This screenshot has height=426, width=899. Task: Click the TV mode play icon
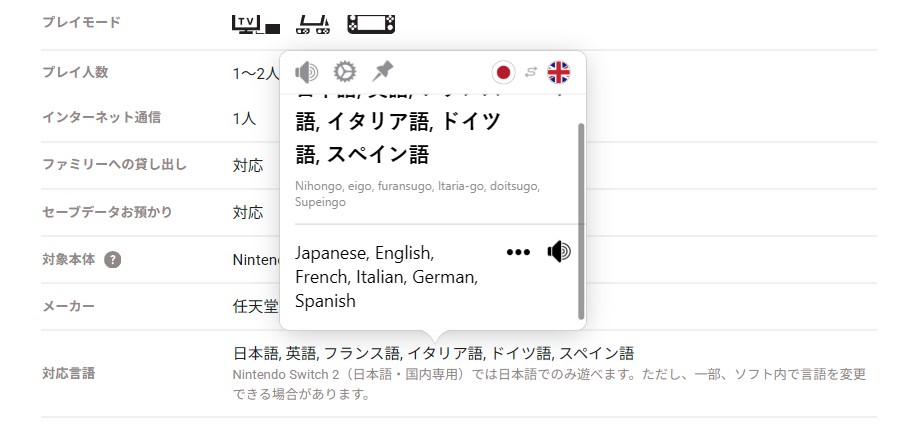click(256, 25)
